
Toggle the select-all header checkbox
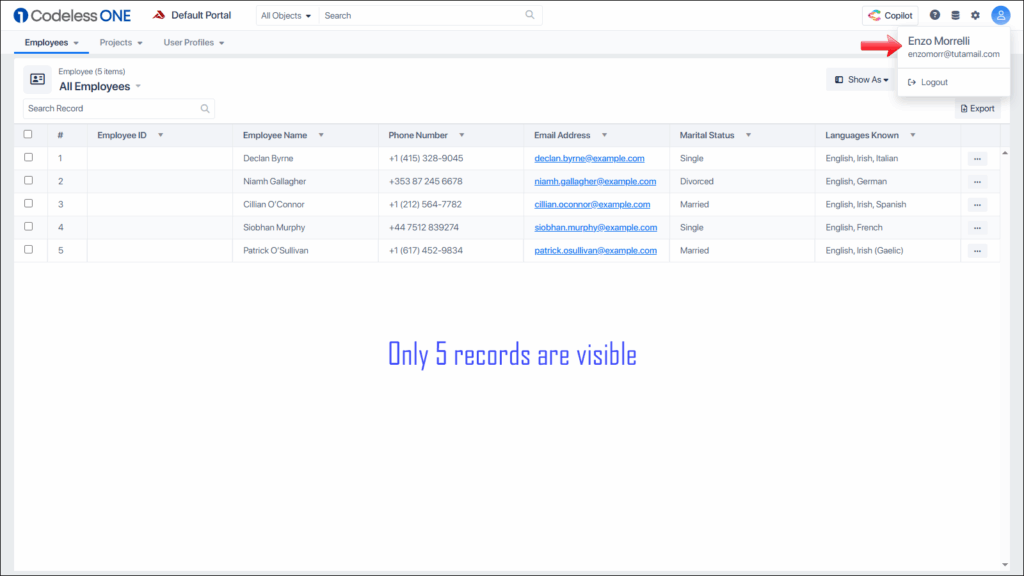pyautogui.click(x=27, y=135)
